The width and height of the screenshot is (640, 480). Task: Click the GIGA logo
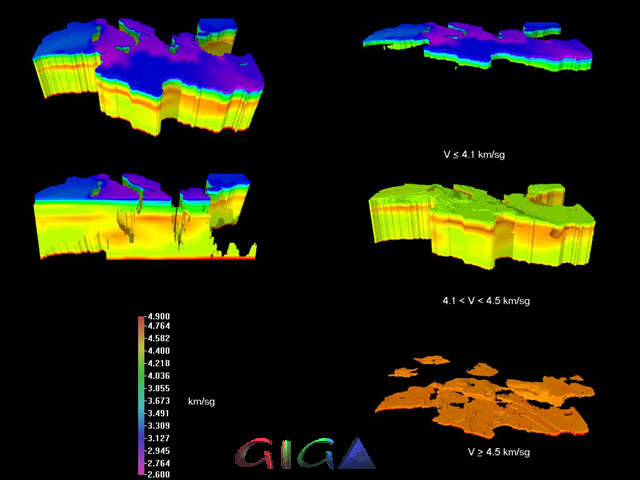click(x=305, y=453)
